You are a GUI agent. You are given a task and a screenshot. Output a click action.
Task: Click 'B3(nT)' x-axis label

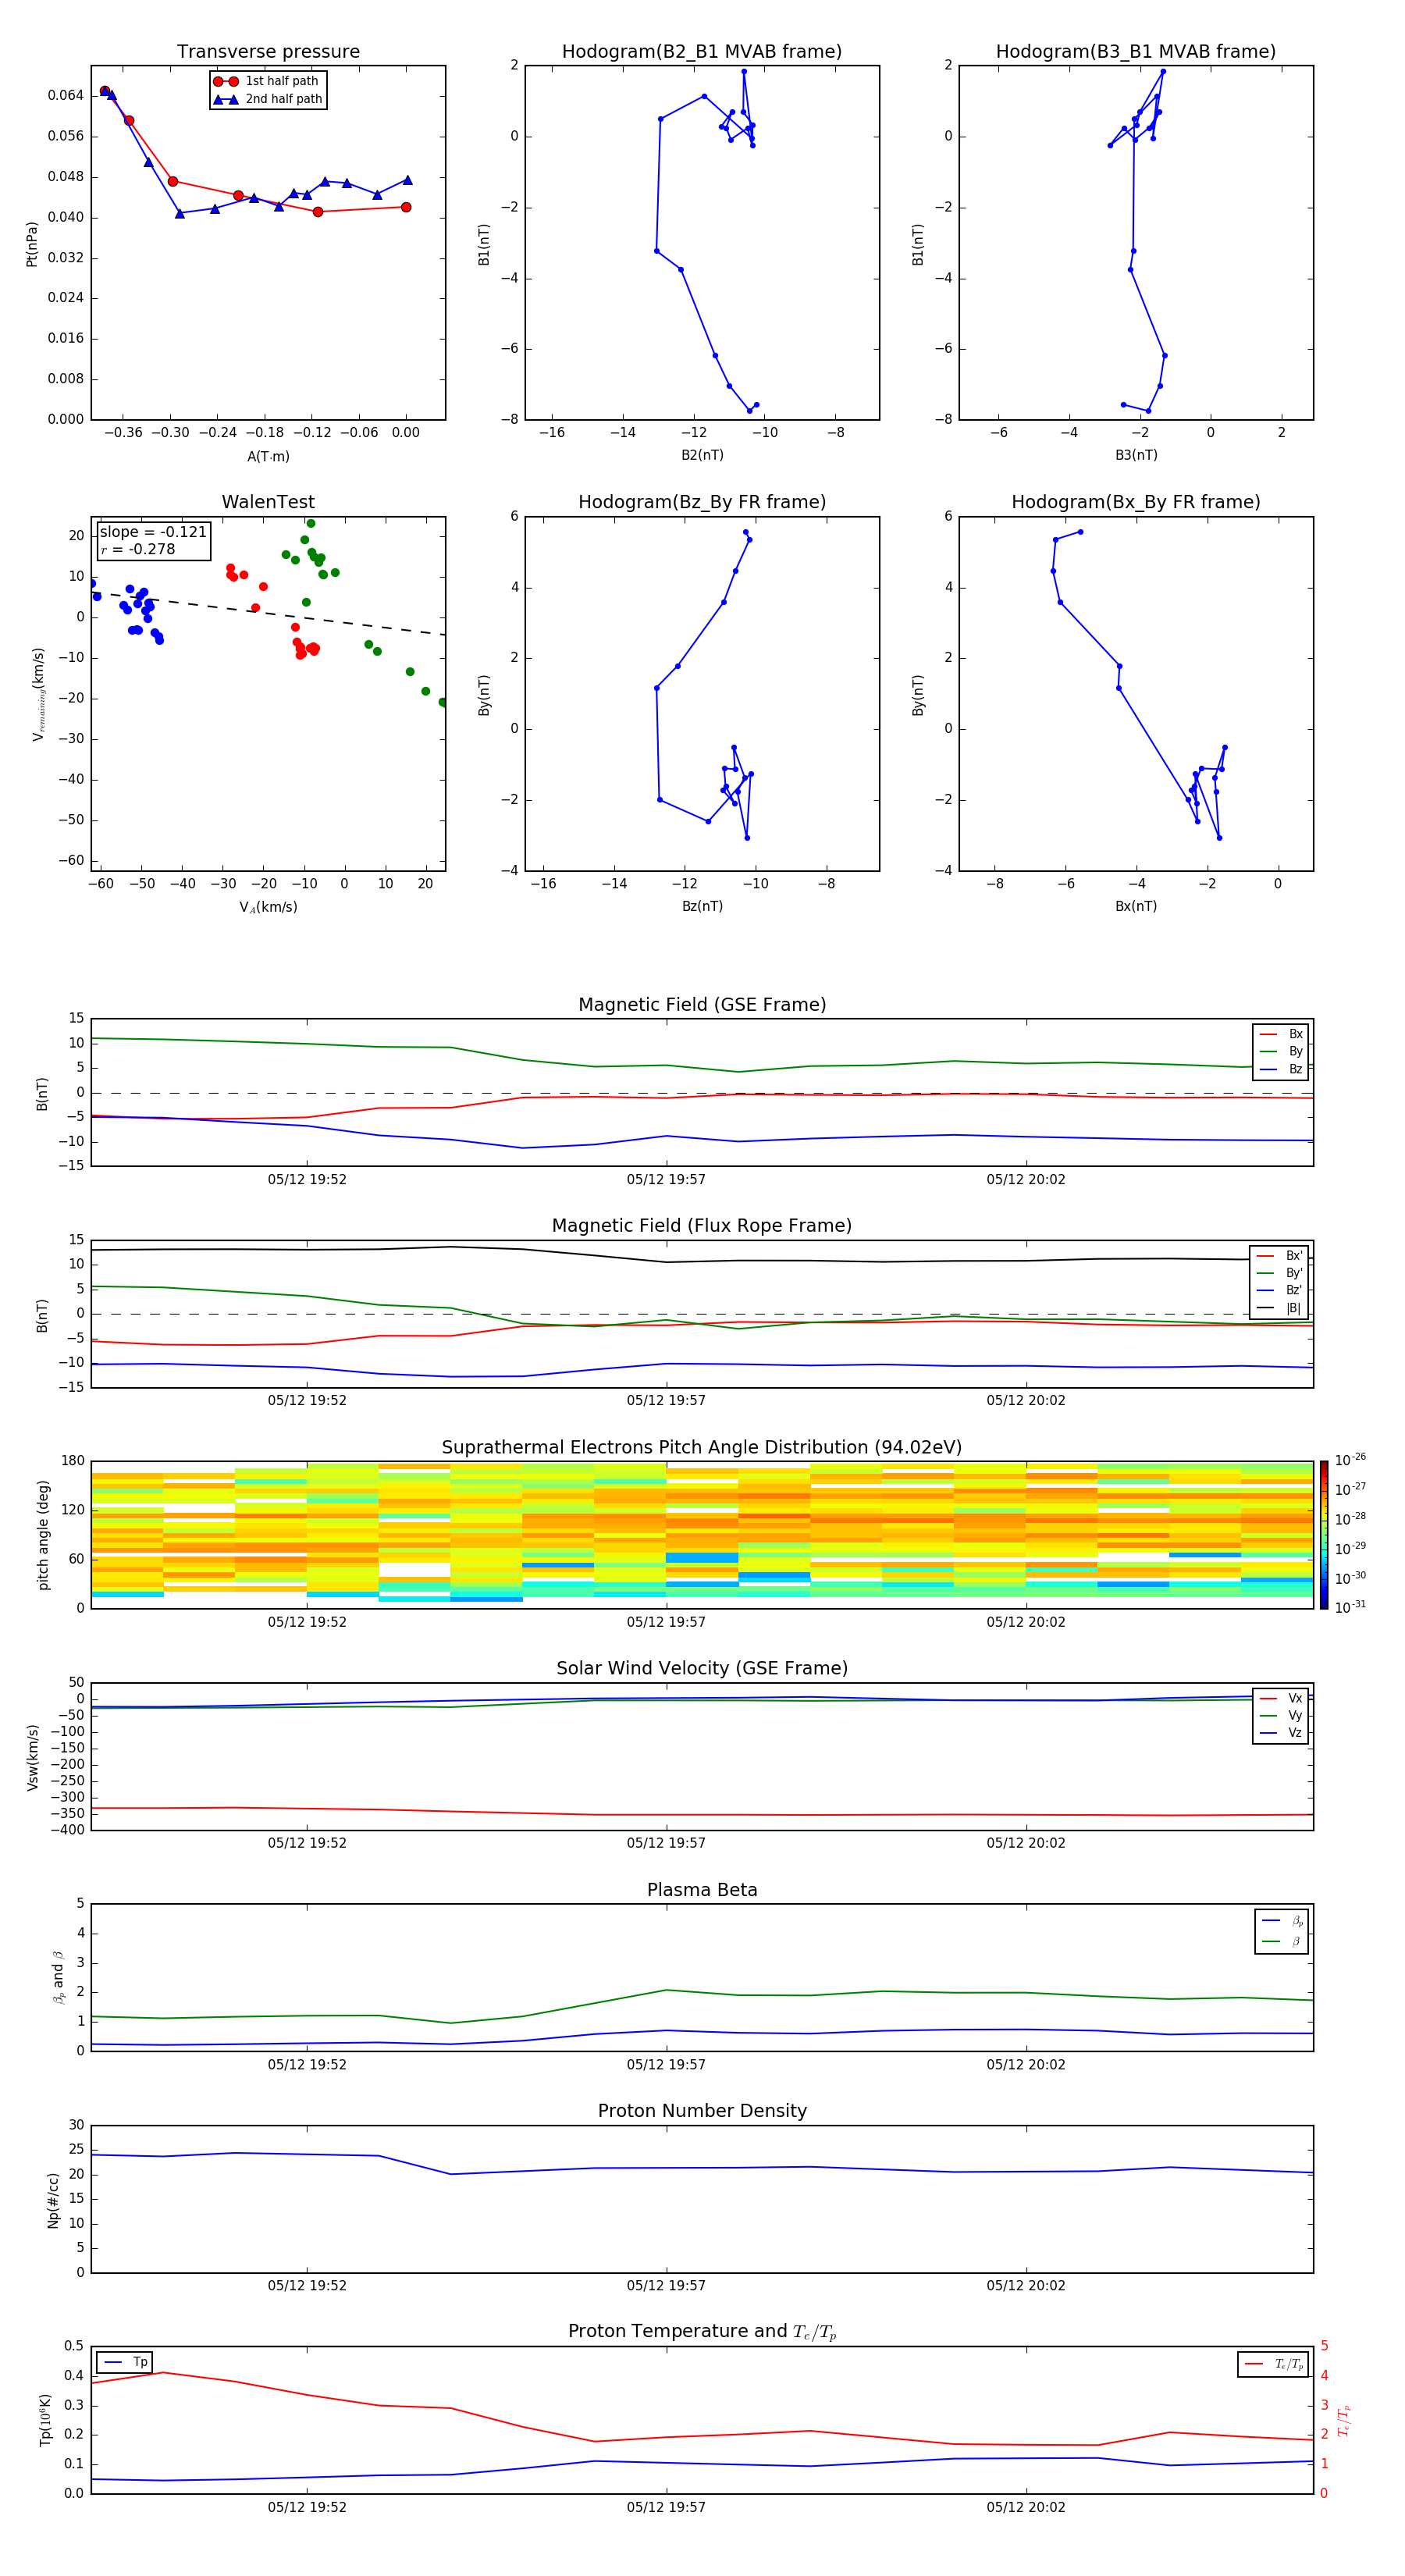[1136, 455]
